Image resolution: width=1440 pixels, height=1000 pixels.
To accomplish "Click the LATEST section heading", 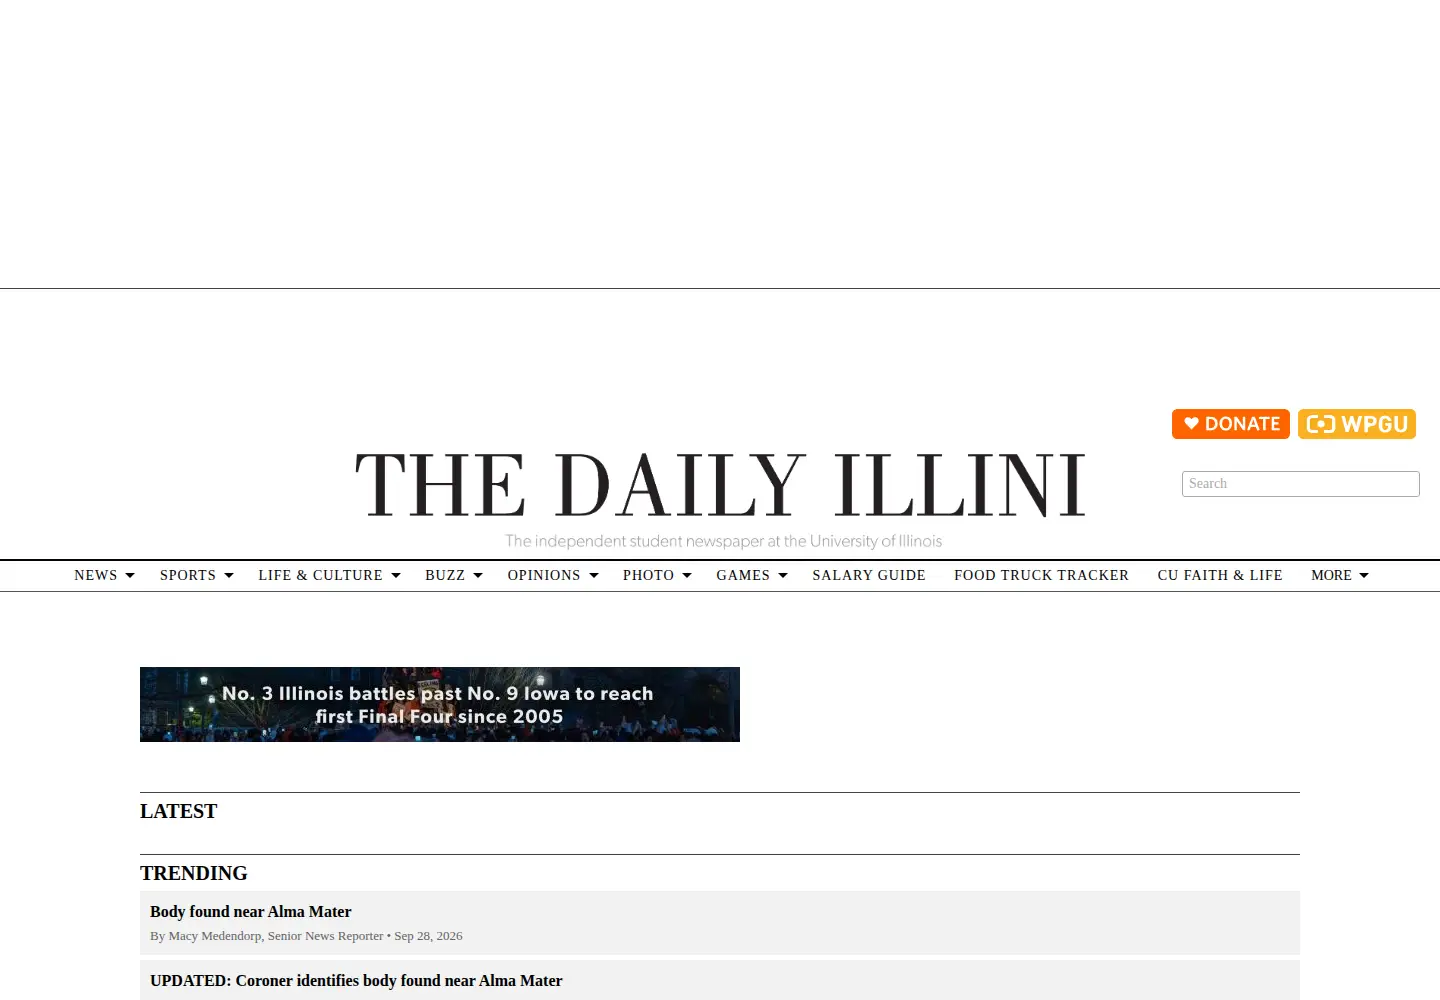I will 178,811.
